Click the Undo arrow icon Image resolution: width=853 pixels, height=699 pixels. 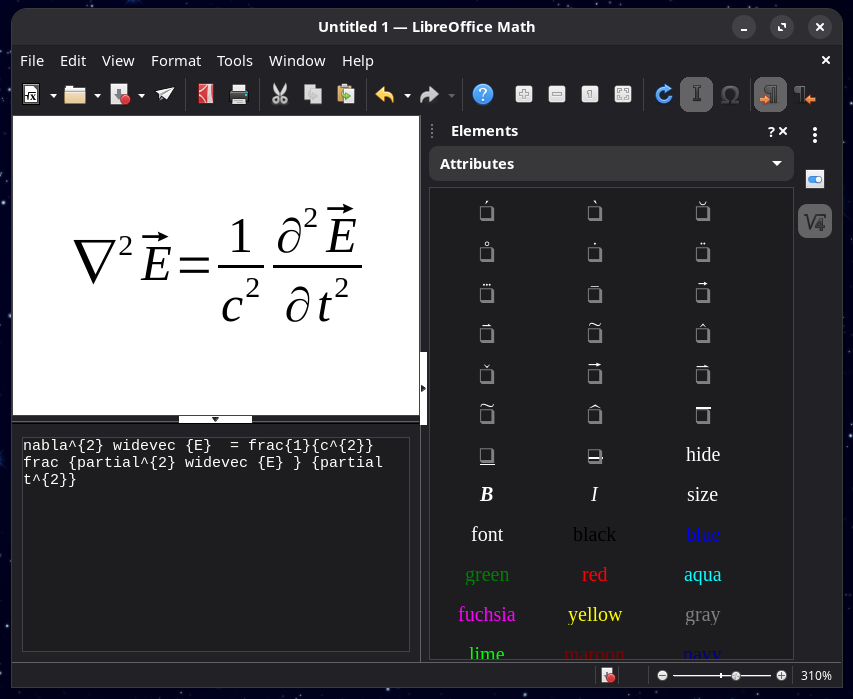click(384, 95)
